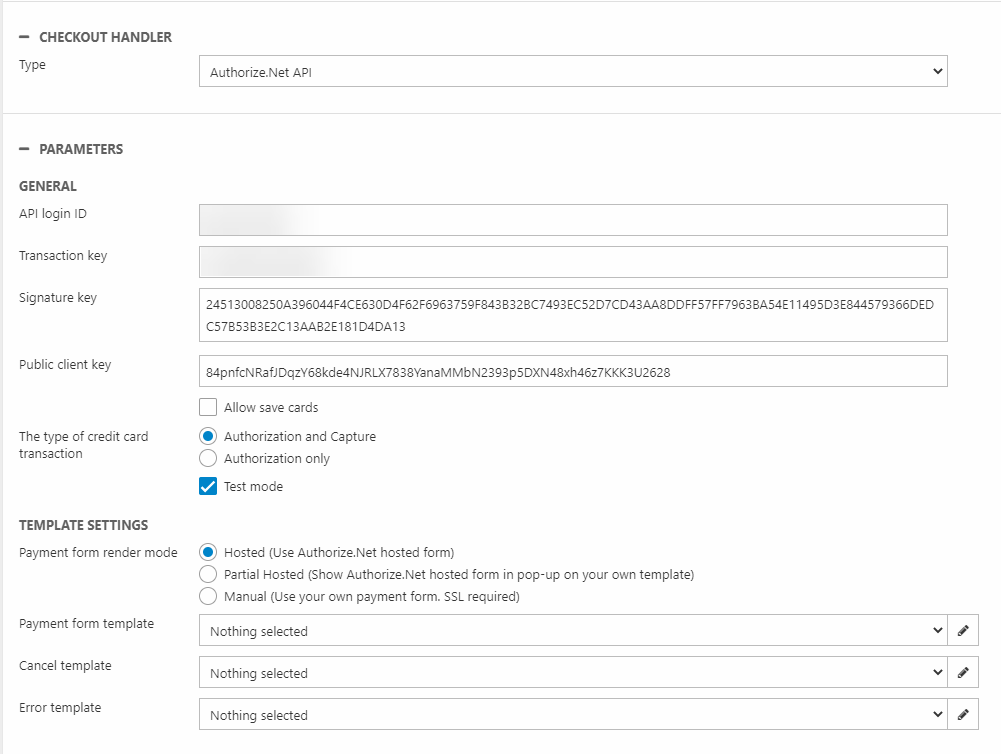Click the Public client key field
Image resolution: width=1001 pixels, height=754 pixels.
pos(572,372)
